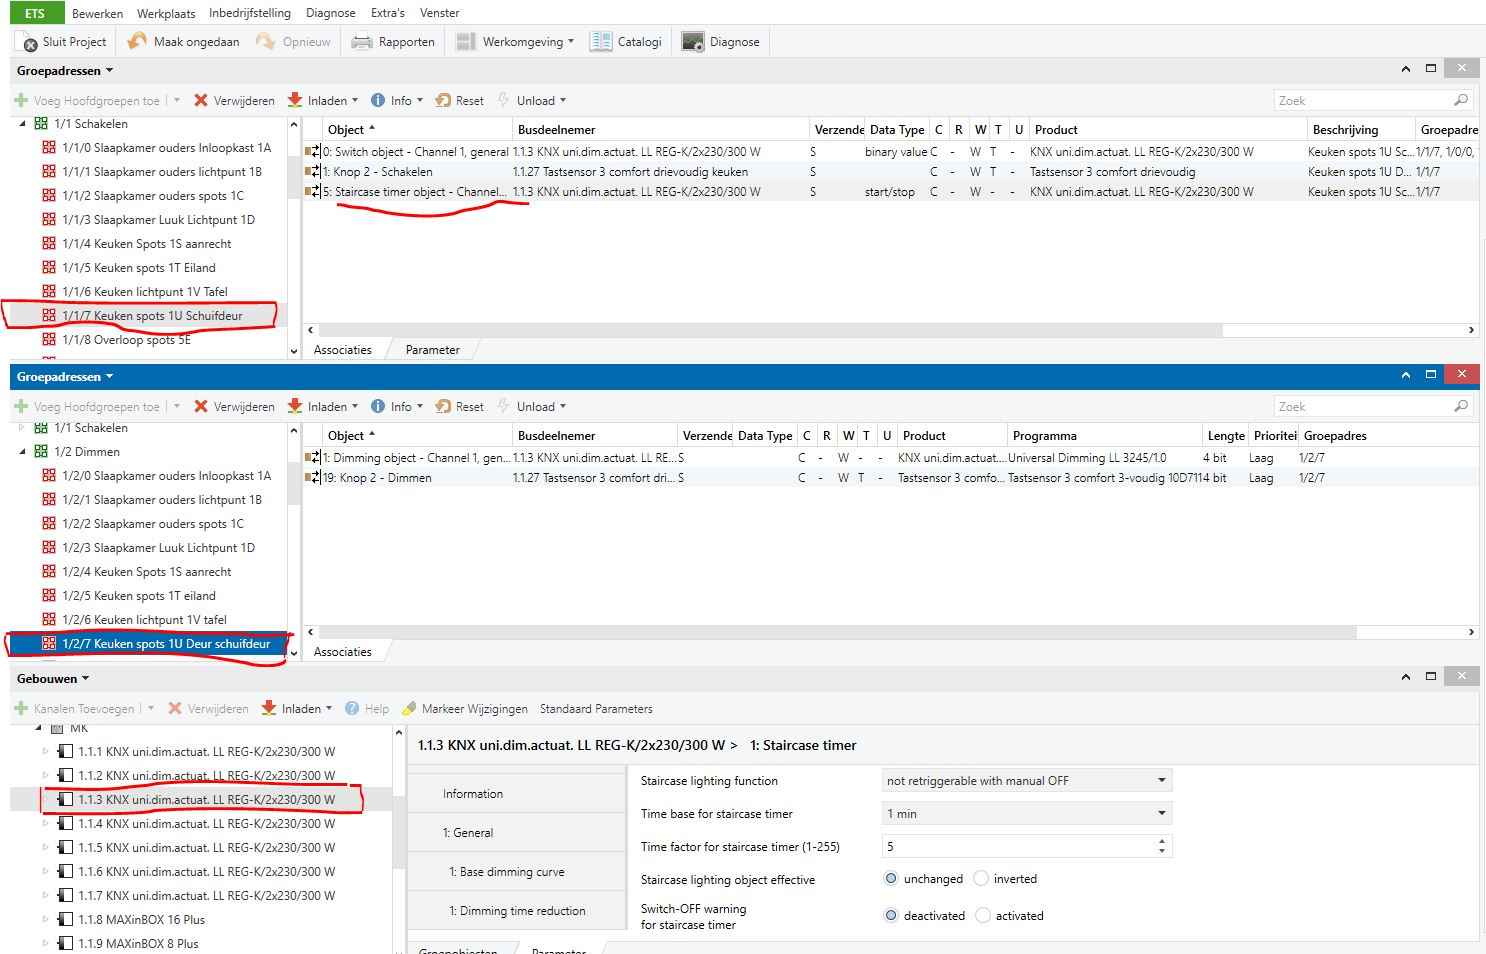The image size is (1486, 954).
Task: Open the Staircase lighting function dropdown
Action: point(1026,781)
